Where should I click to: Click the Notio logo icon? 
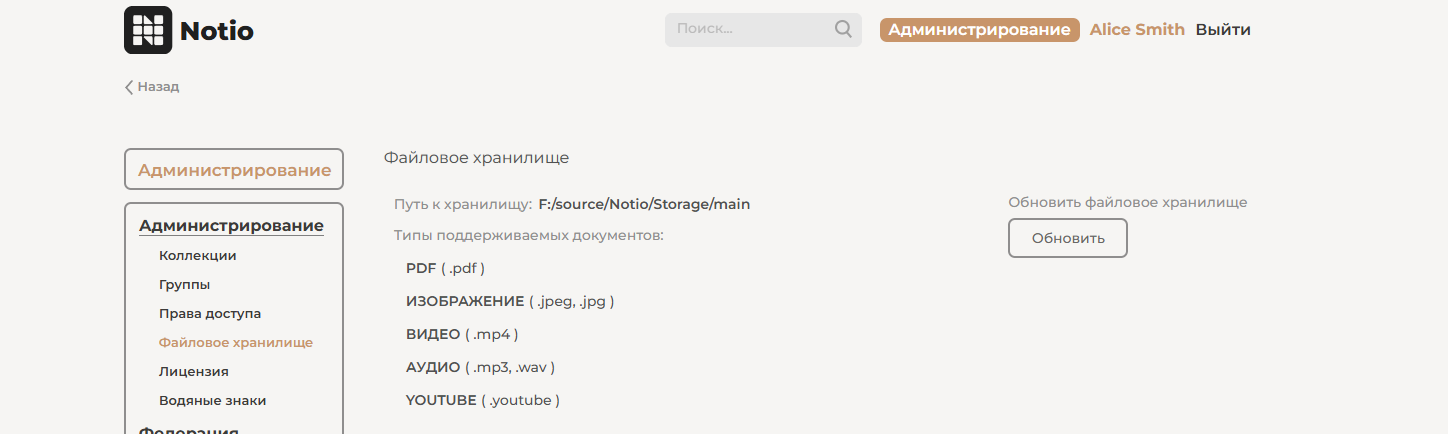click(x=148, y=30)
